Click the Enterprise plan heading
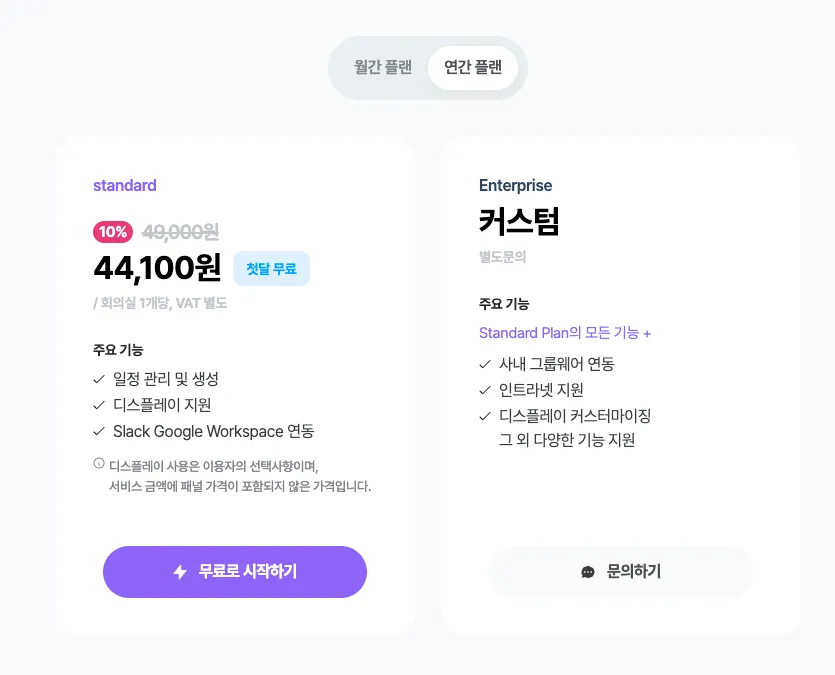Viewport: 835px width, 675px height. tap(515, 185)
